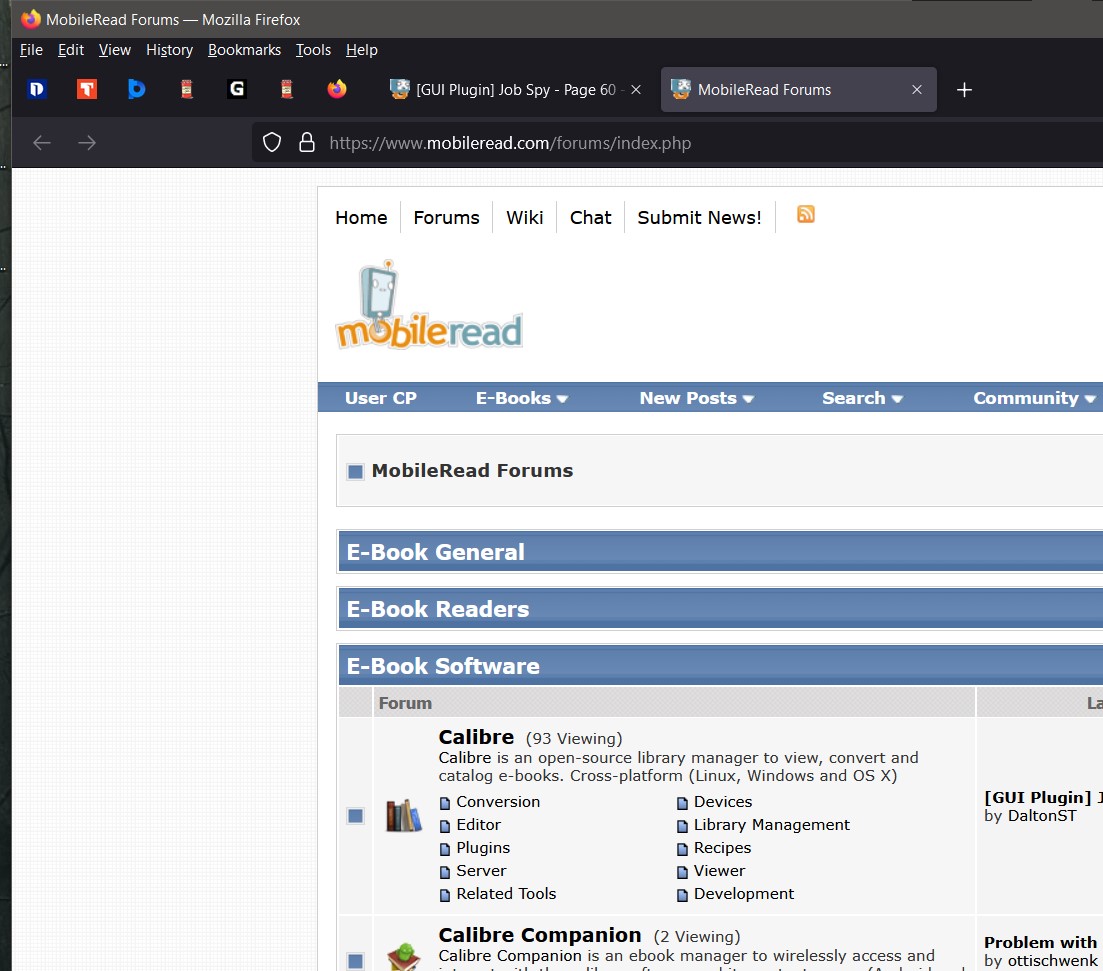Screen dimensions: 1103x971
Task: Open the New Posts dropdown menu
Action: click(696, 398)
